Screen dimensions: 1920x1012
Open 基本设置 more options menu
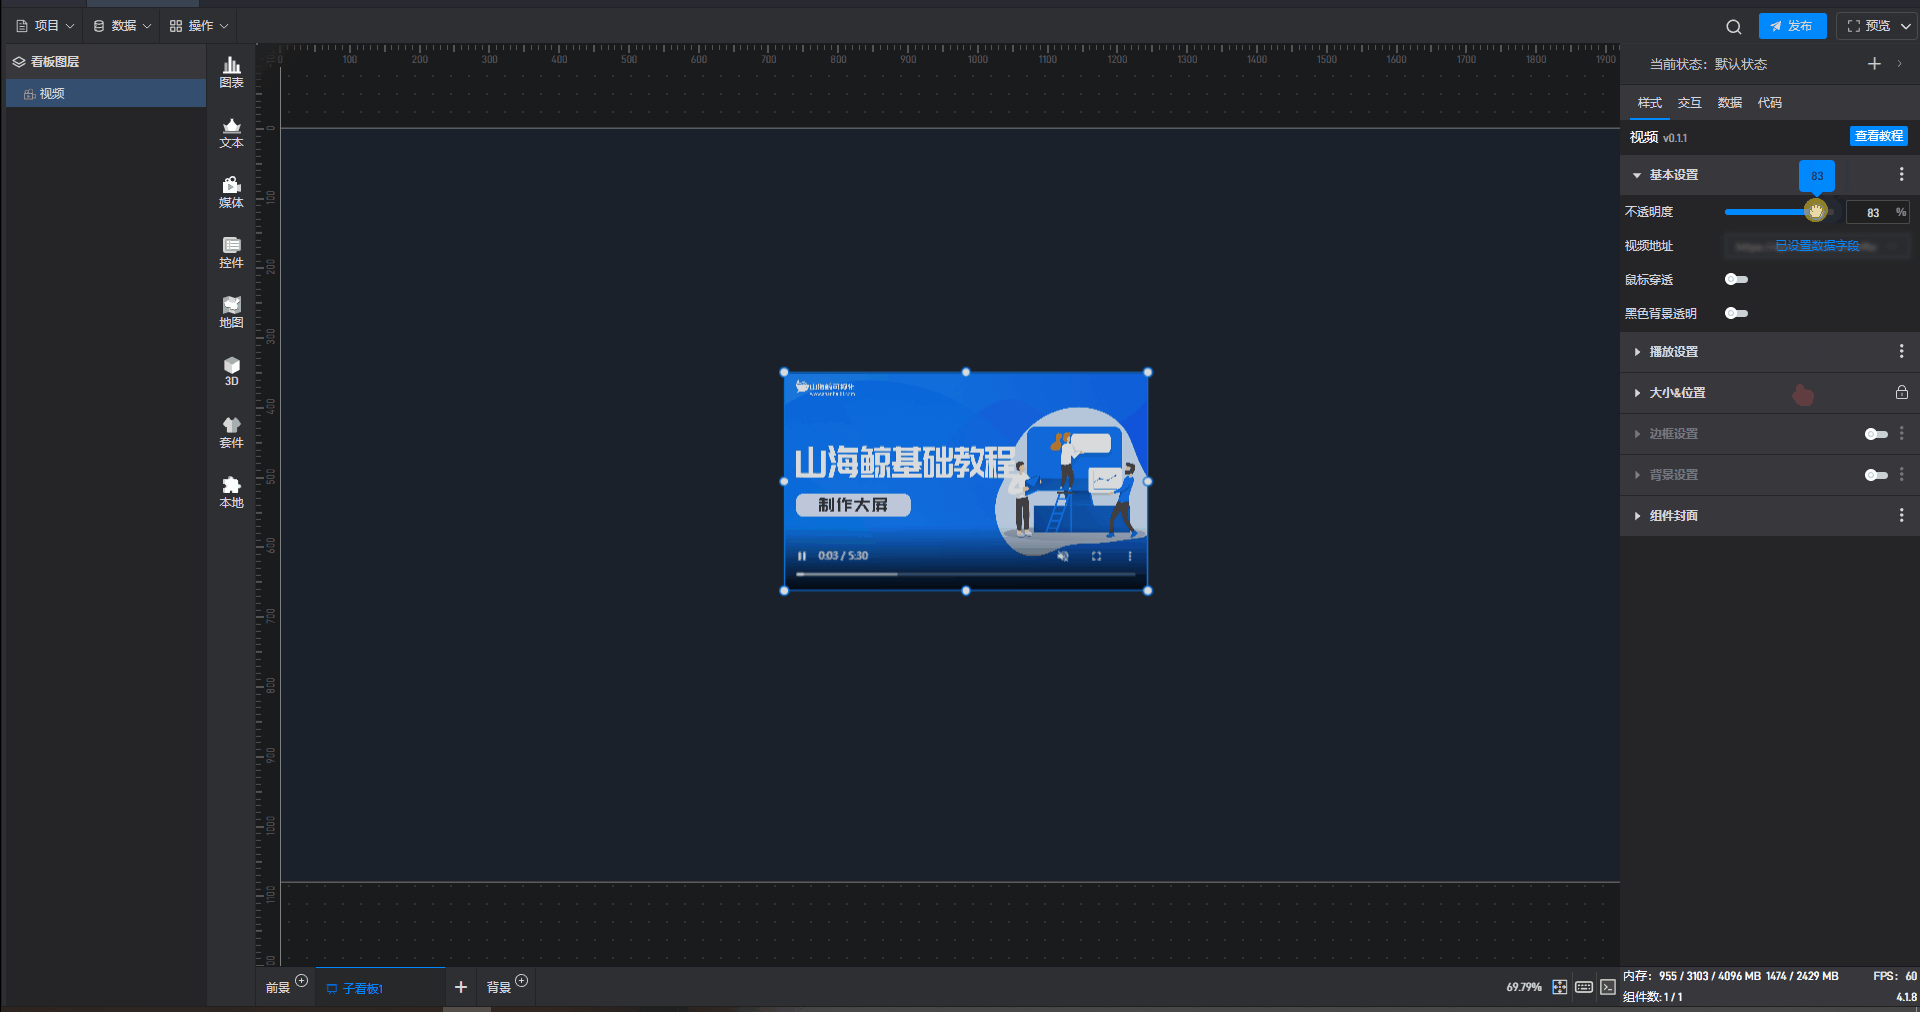pos(1901,175)
